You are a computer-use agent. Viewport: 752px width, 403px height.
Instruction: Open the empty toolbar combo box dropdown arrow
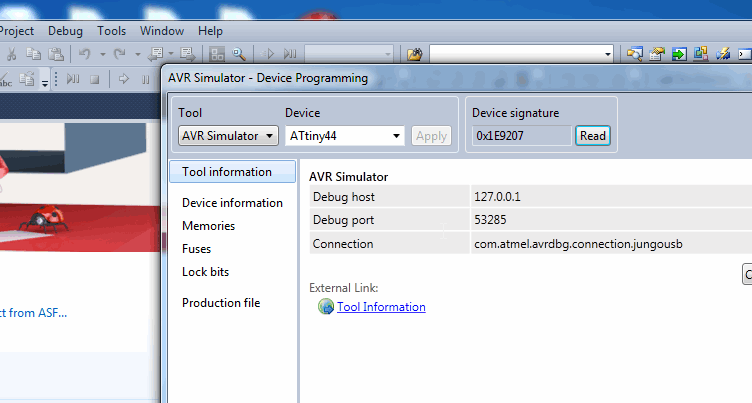tap(607, 53)
